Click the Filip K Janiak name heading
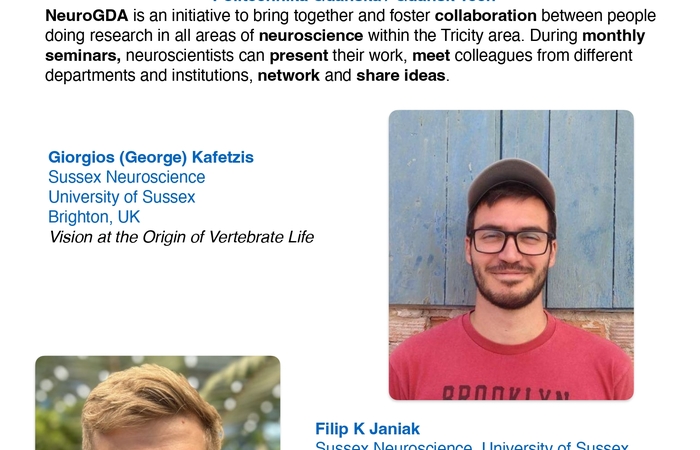The height and width of the screenshot is (450, 700). point(368,428)
